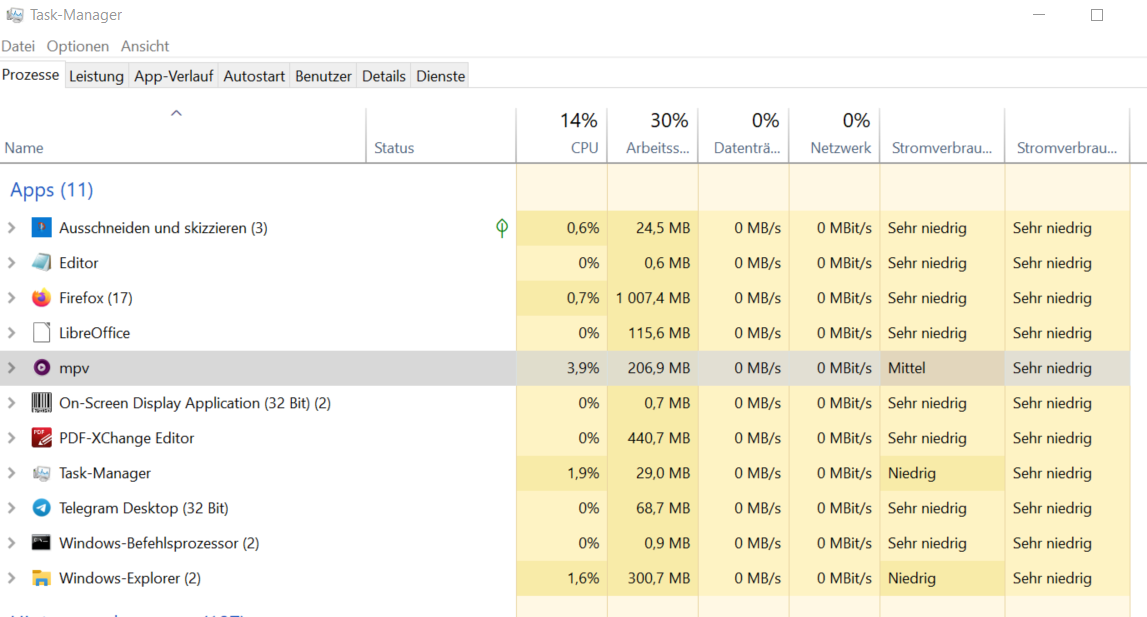The width and height of the screenshot is (1147, 617).
Task: Click the LibreOffice document icon
Action: pos(41,333)
